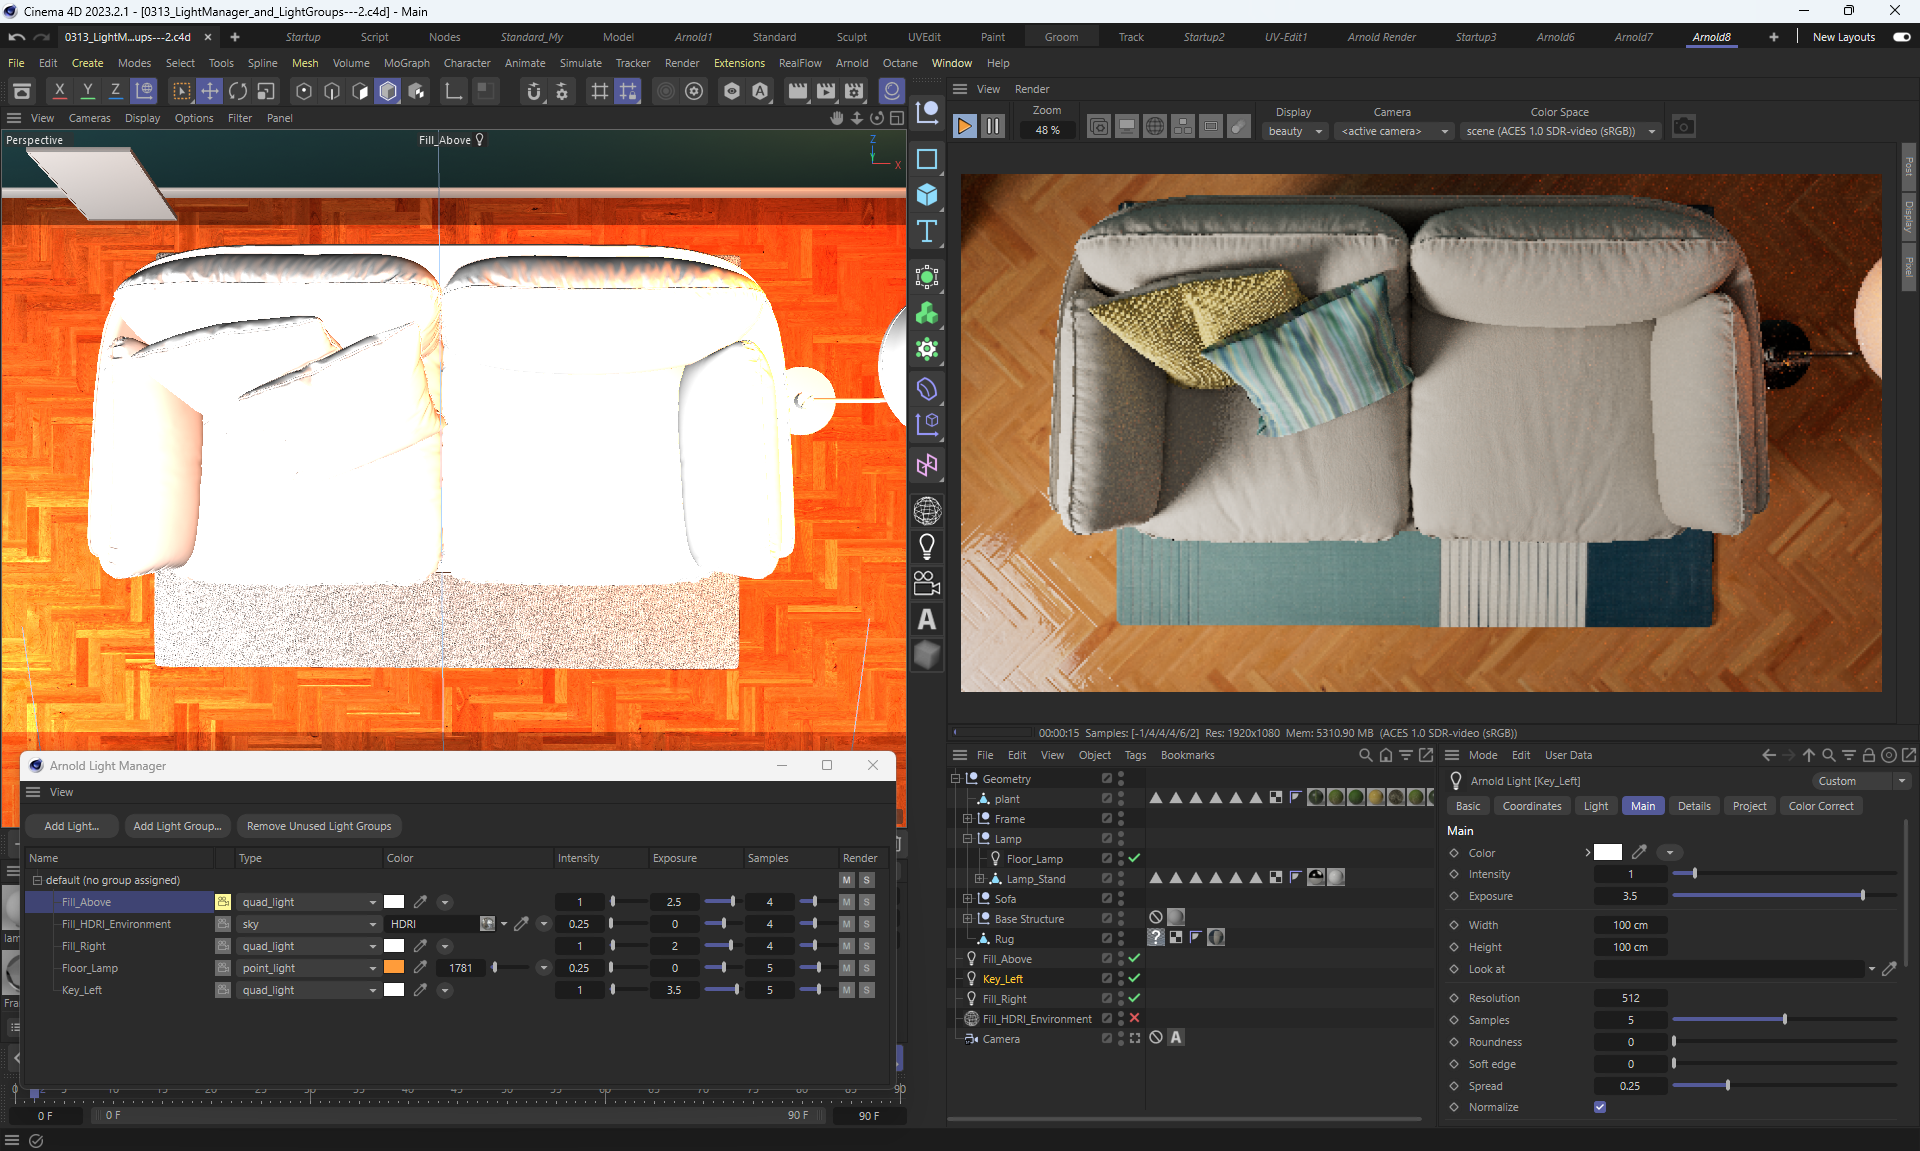Switch to the Details tab
This screenshot has height=1151, width=1920.
(1693, 806)
